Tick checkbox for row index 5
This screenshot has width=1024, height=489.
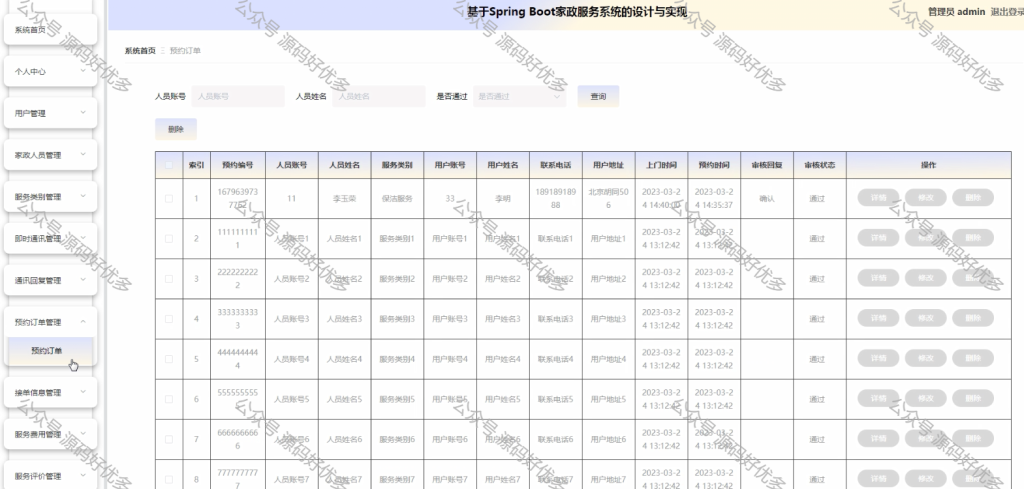(x=169, y=359)
